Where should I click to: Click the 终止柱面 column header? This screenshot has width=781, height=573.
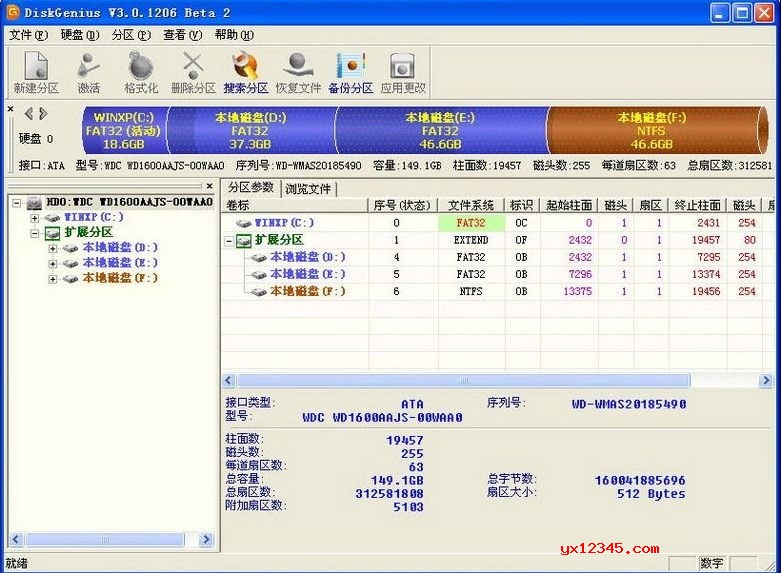pos(697,205)
